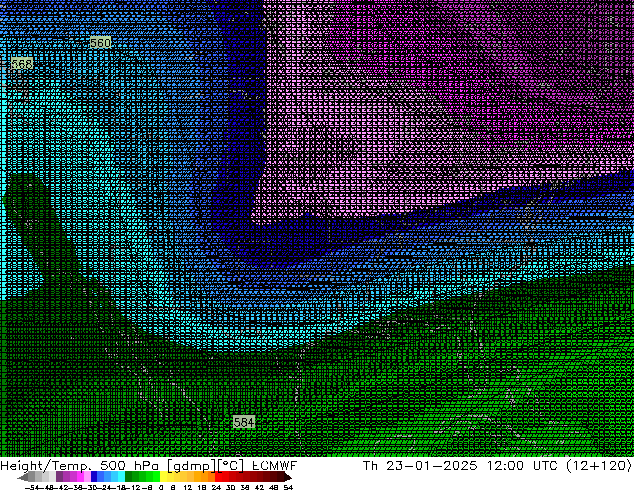The width and height of the screenshot is (634, 490).
Task: Click the dark maroon right arrow end of colorbar
Action: pos(288,477)
